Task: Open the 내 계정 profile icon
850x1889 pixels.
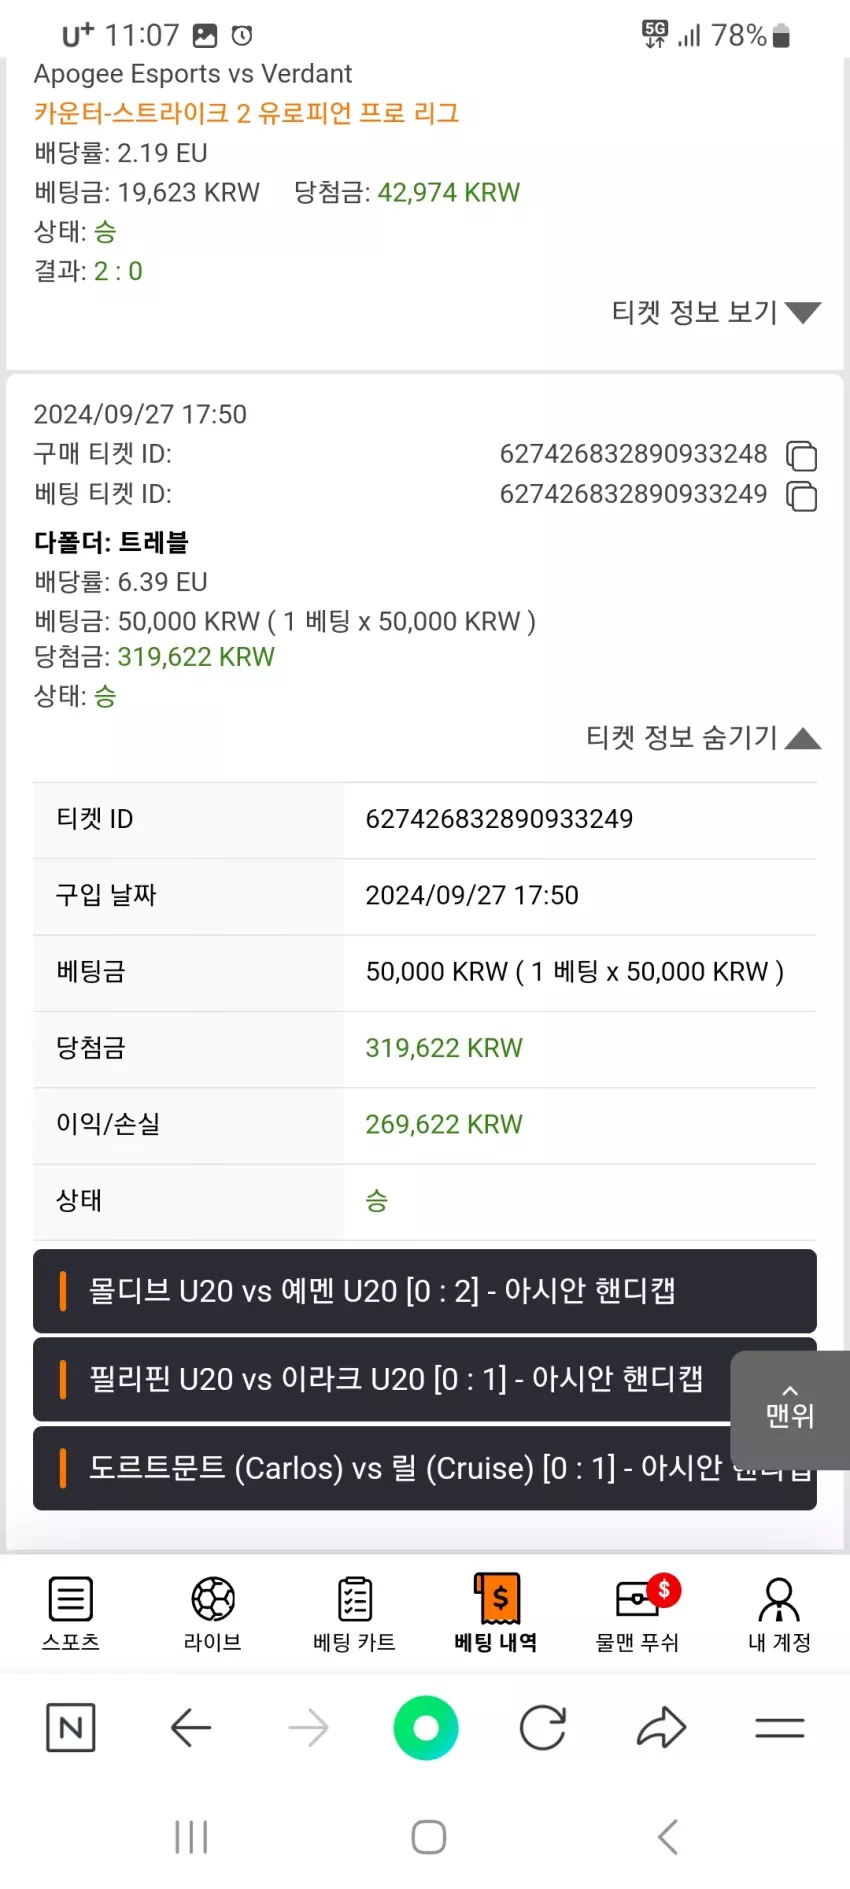Action: (x=779, y=1599)
